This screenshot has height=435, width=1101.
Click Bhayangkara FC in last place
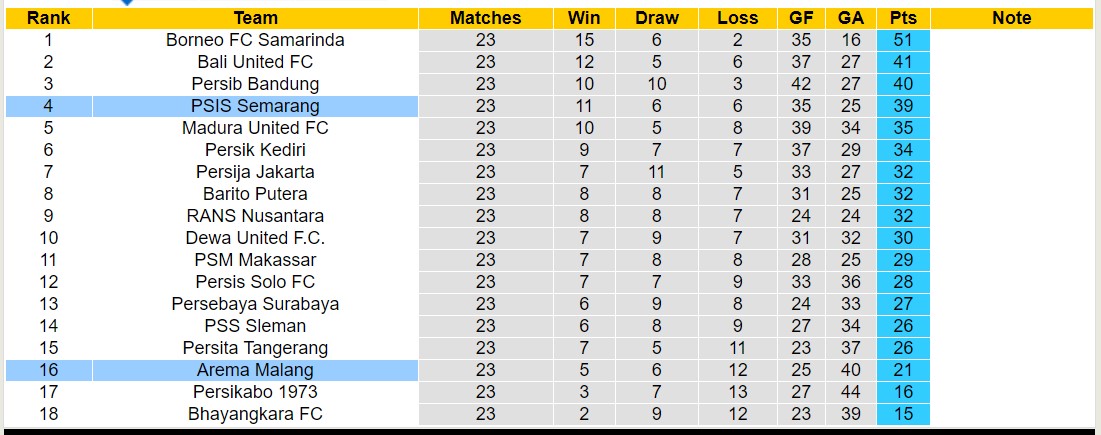(255, 414)
